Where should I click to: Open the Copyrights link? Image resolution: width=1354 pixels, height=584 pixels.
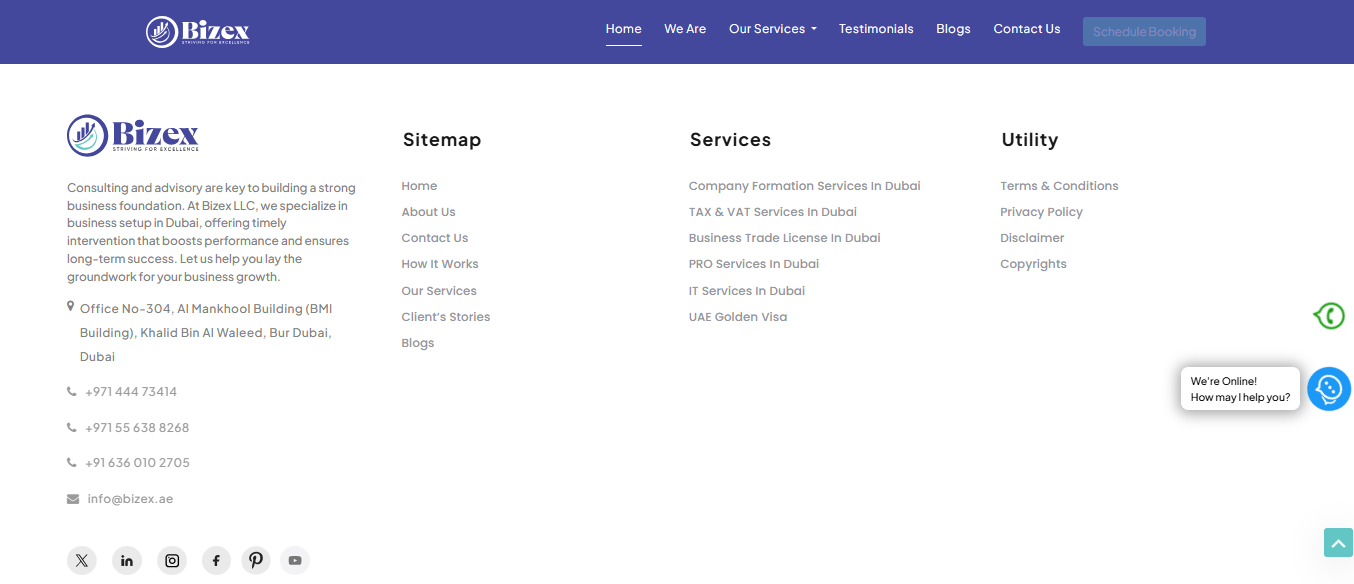(1033, 264)
